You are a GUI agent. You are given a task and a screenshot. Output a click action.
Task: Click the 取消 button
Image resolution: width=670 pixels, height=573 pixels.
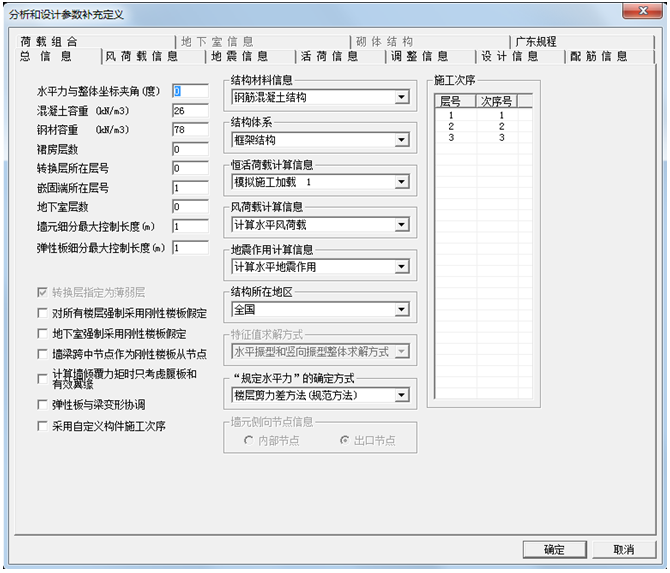tap(623, 550)
